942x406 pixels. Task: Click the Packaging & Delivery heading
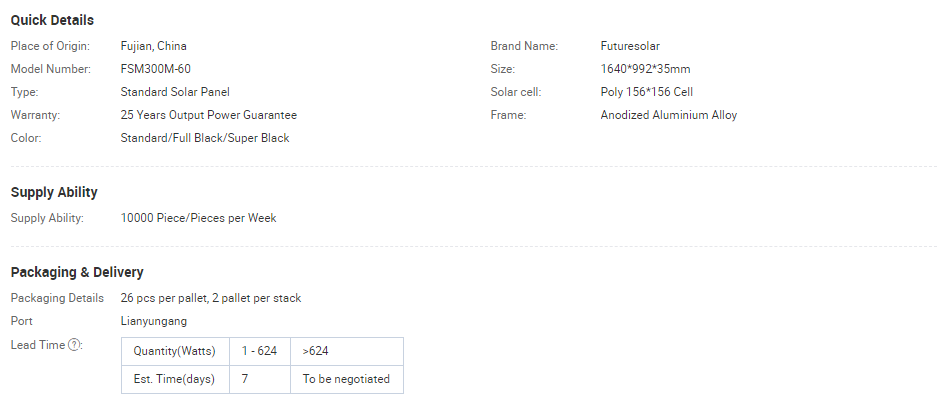click(77, 272)
